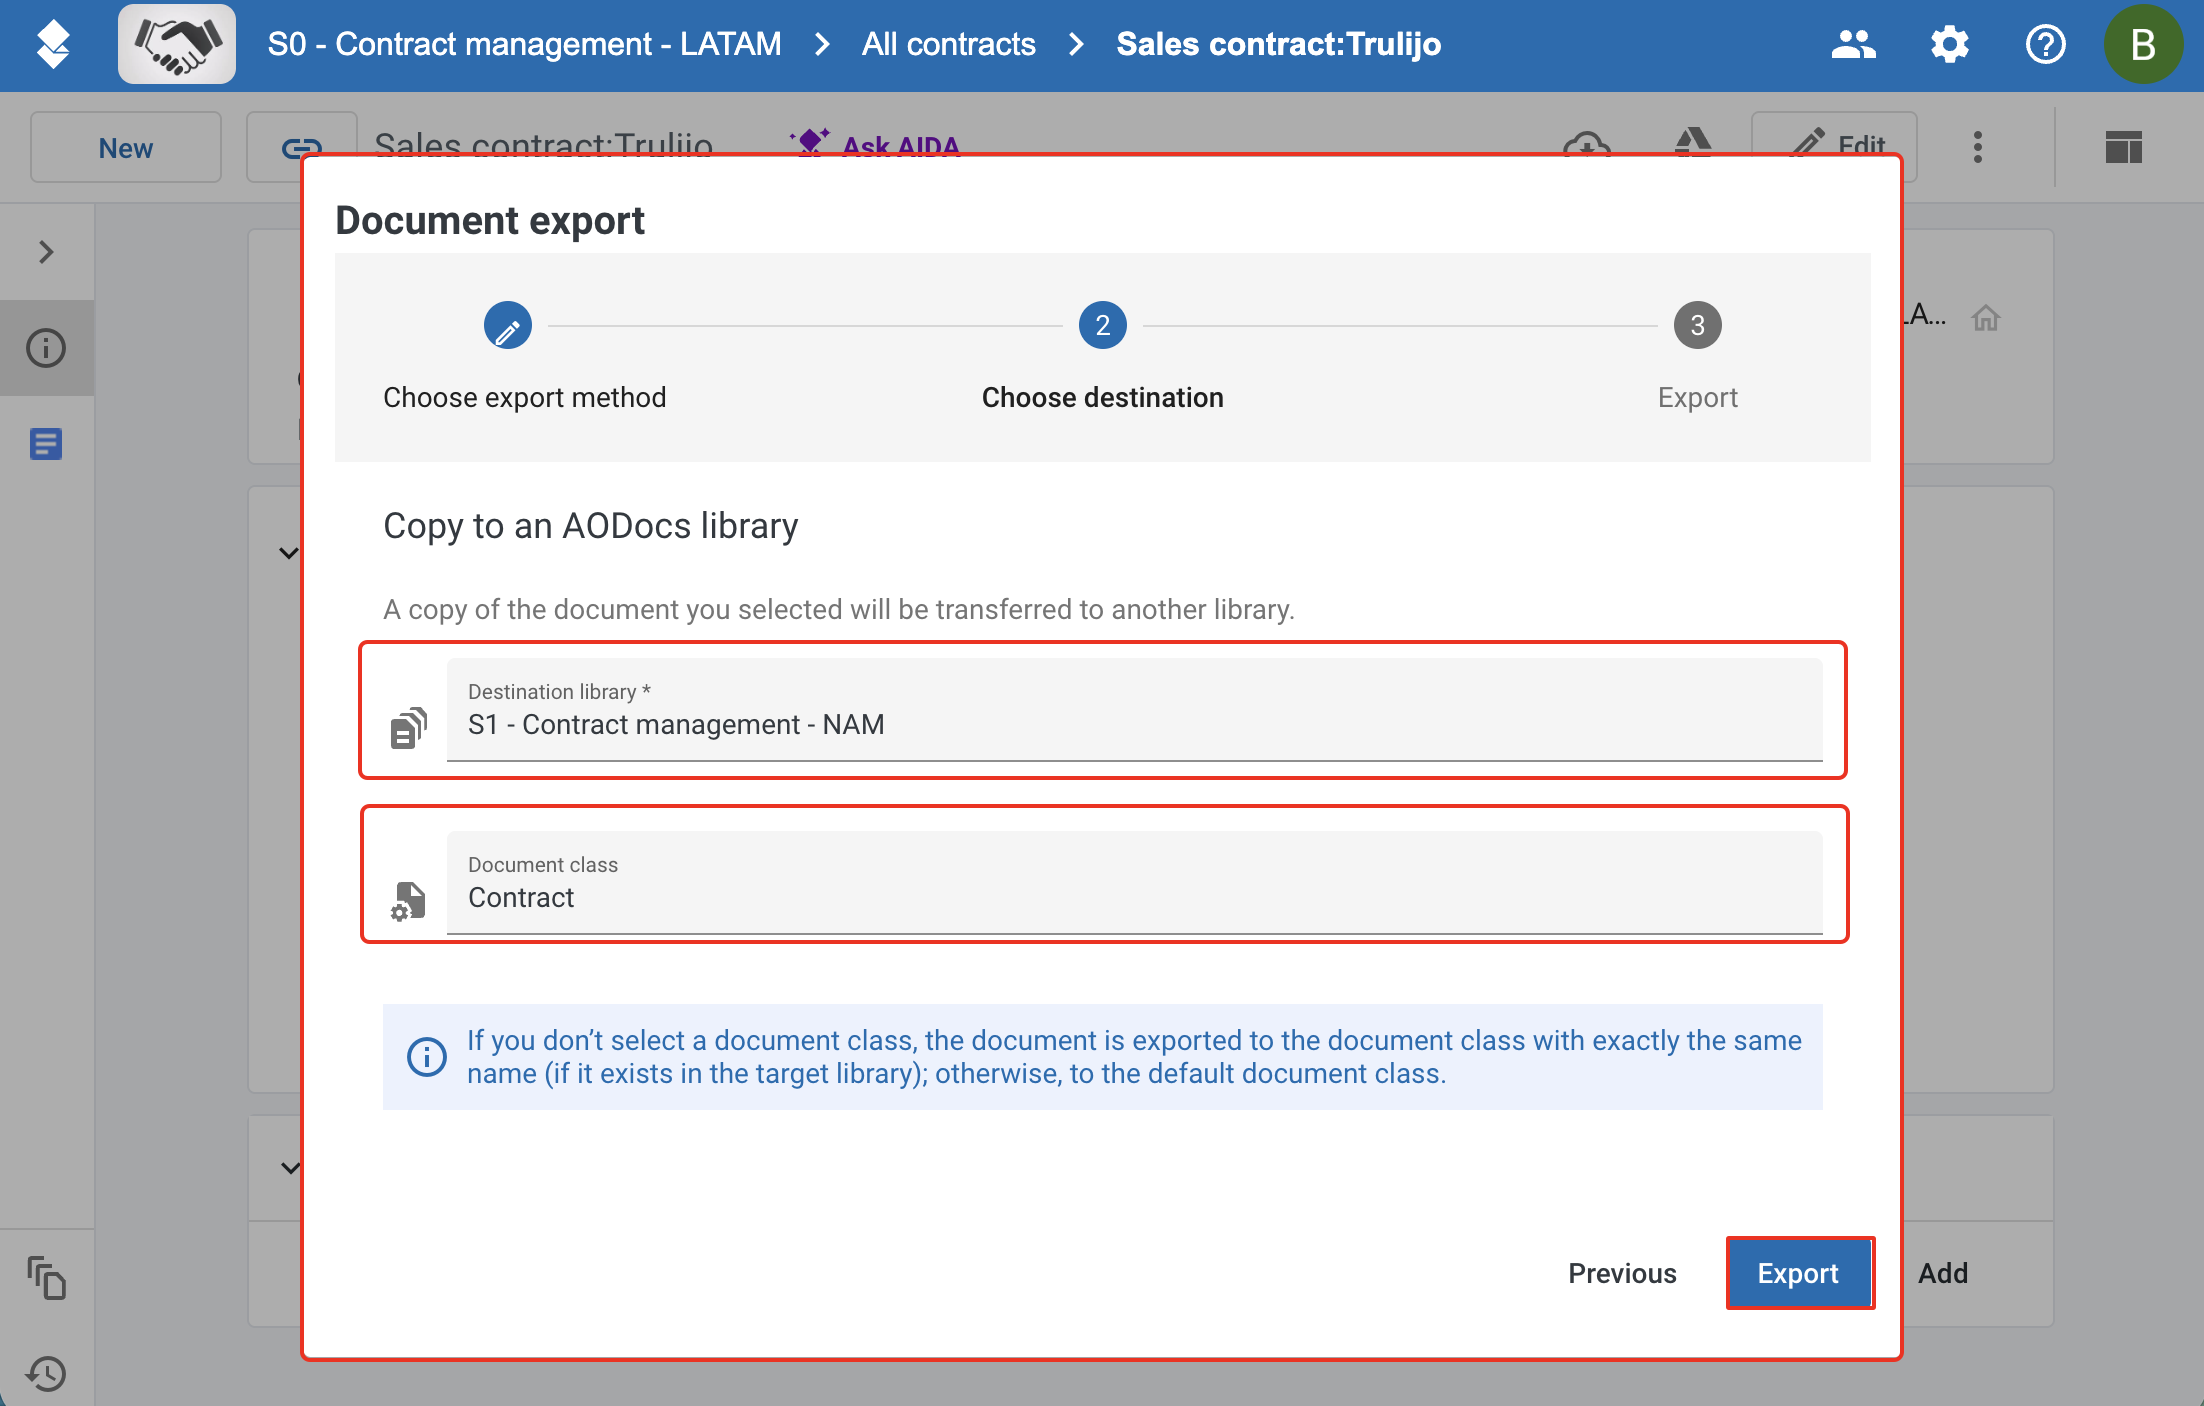The height and width of the screenshot is (1406, 2204).
Task: Open the Destination library dropdown
Action: [1135, 710]
